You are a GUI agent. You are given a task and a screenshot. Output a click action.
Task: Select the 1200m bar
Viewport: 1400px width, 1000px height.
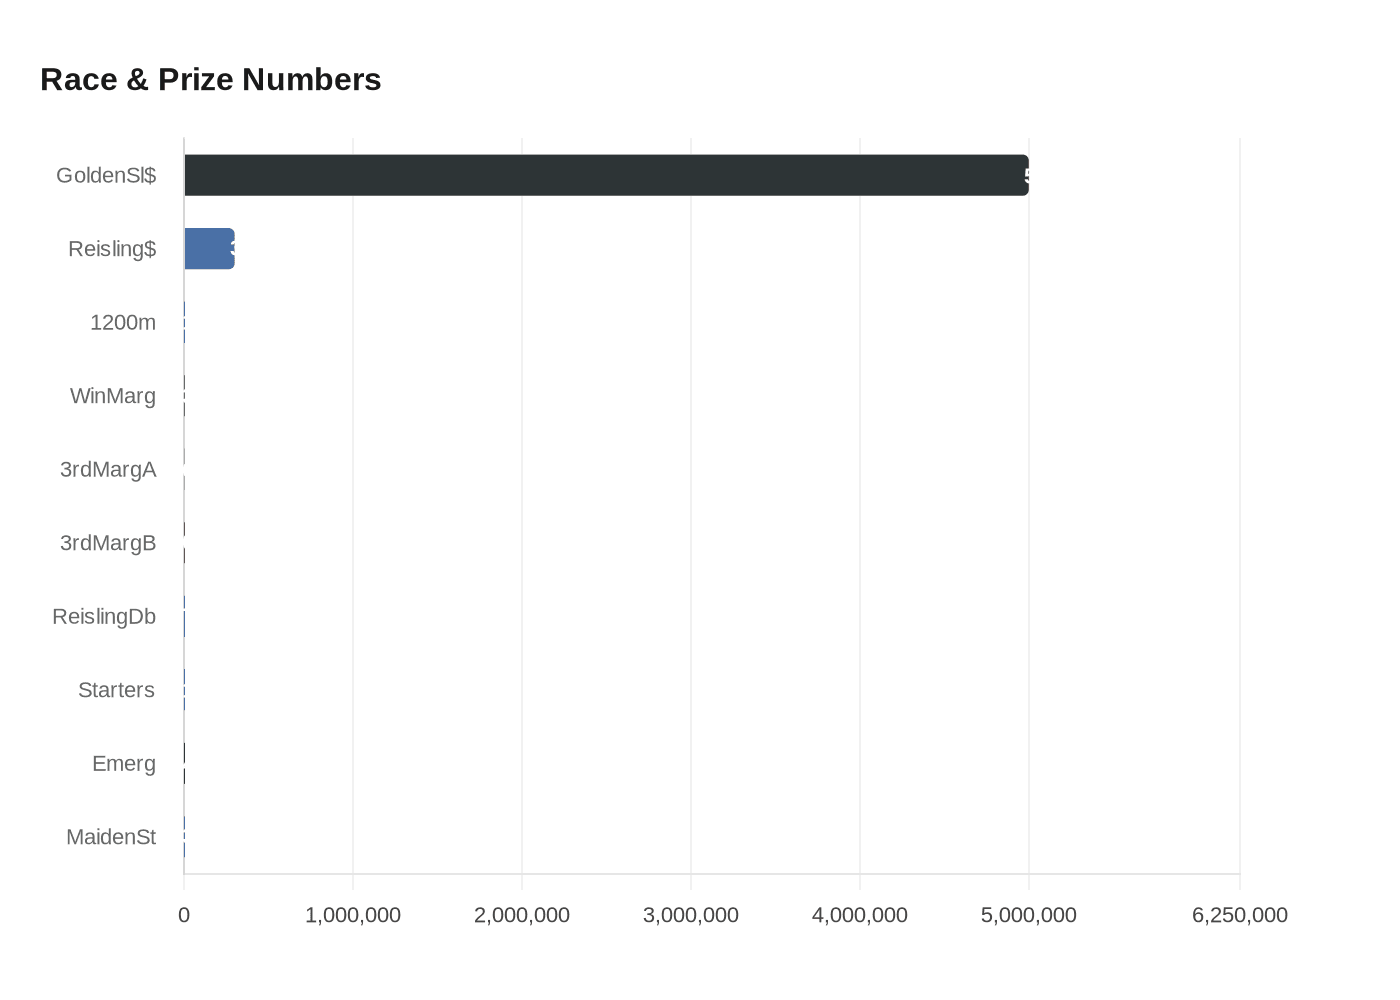(184, 322)
